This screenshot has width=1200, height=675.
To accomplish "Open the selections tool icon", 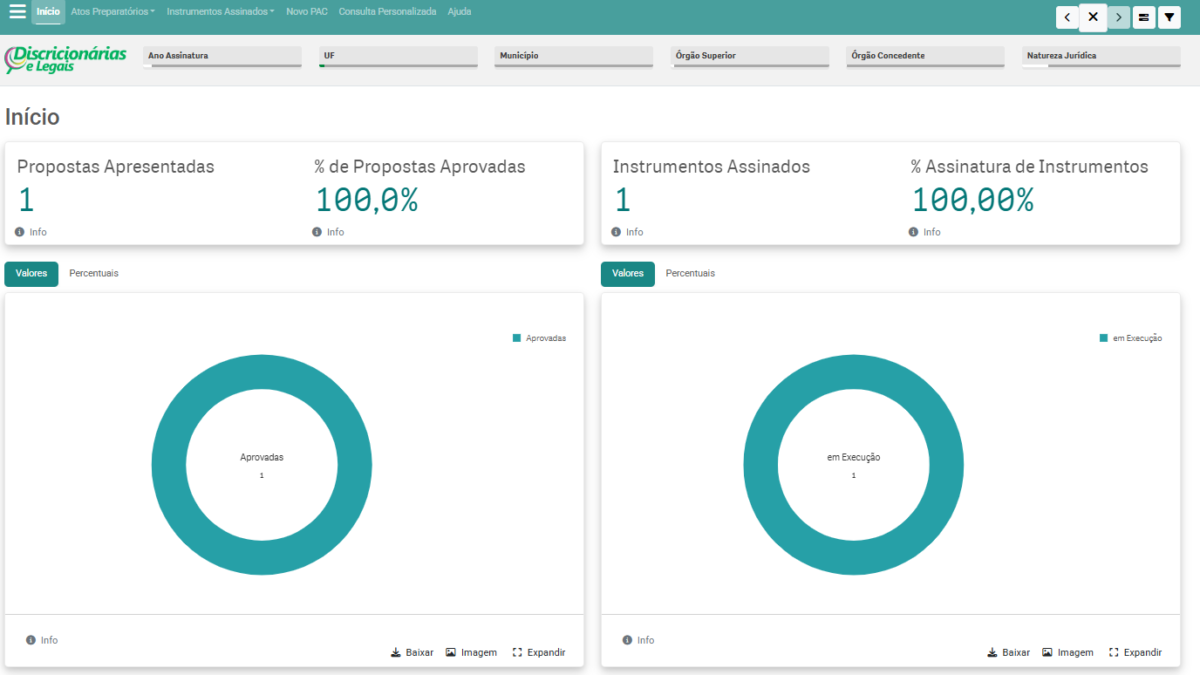I will [1144, 17].
